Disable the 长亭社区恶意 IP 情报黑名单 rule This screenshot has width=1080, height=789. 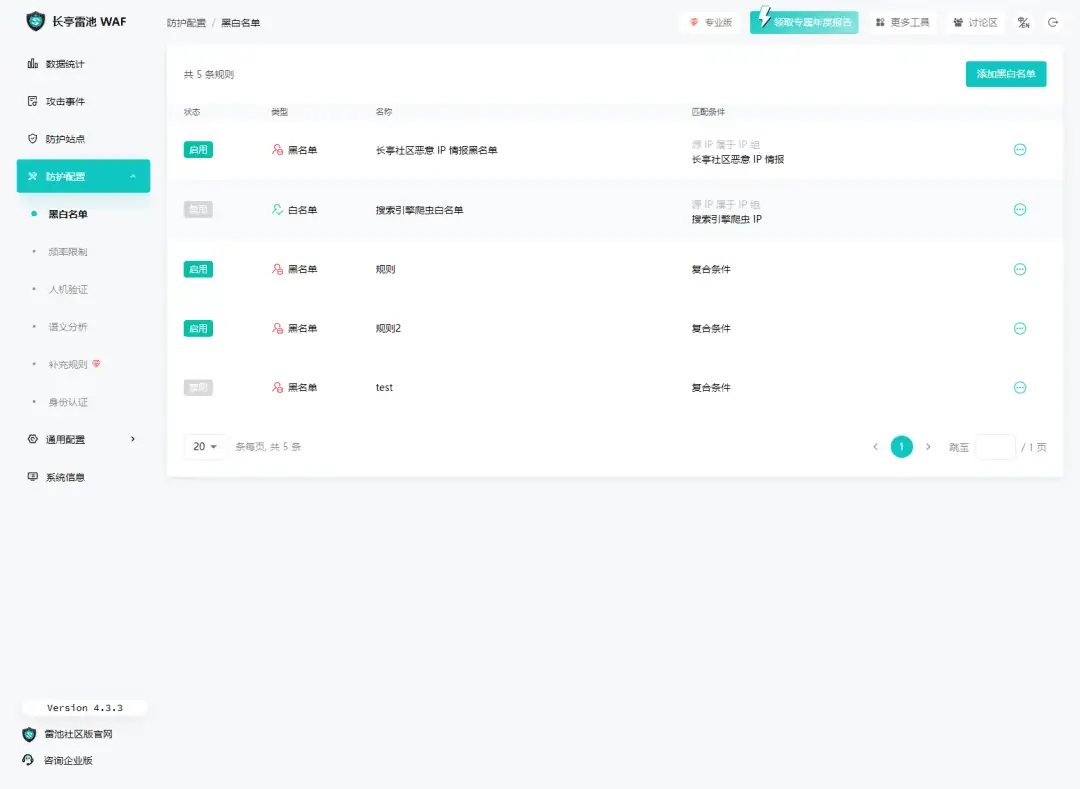click(x=198, y=148)
